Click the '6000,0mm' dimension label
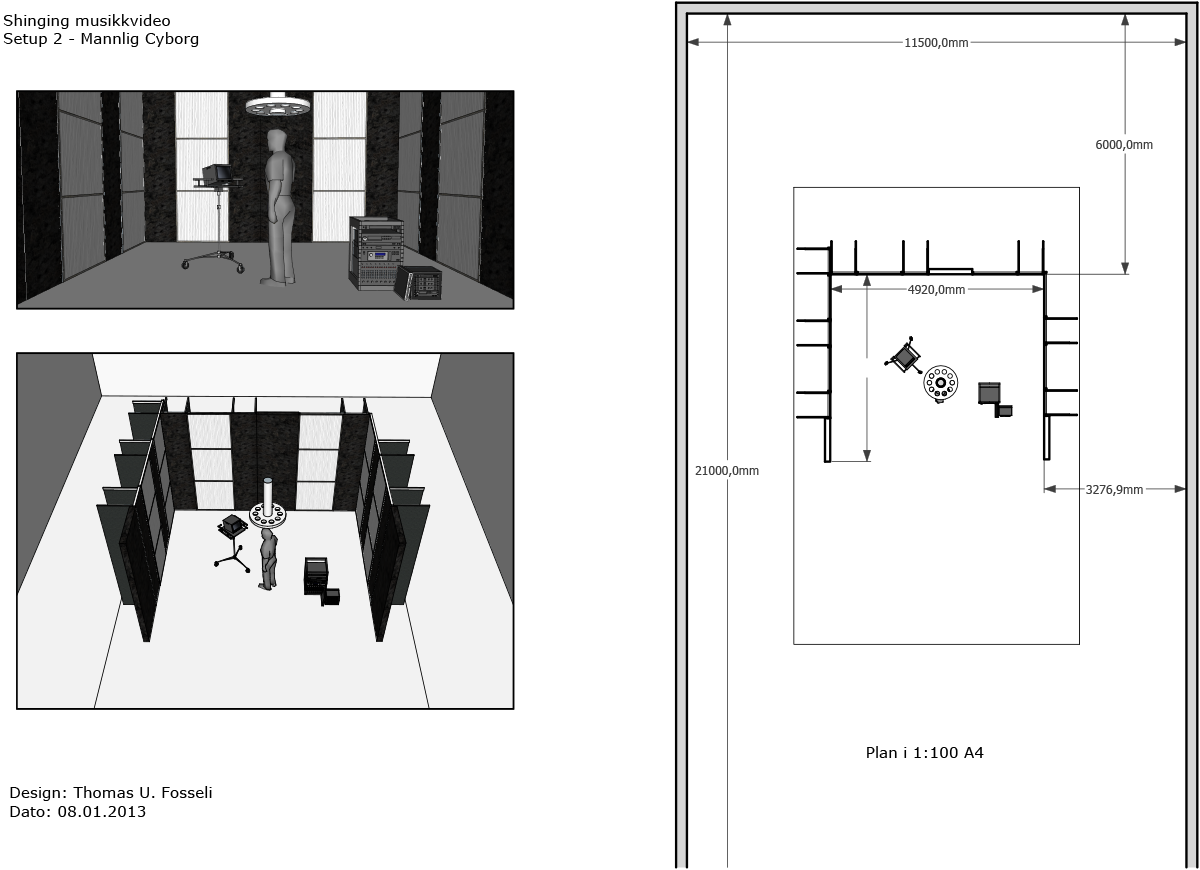1200x870 pixels. coord(1124,144)
